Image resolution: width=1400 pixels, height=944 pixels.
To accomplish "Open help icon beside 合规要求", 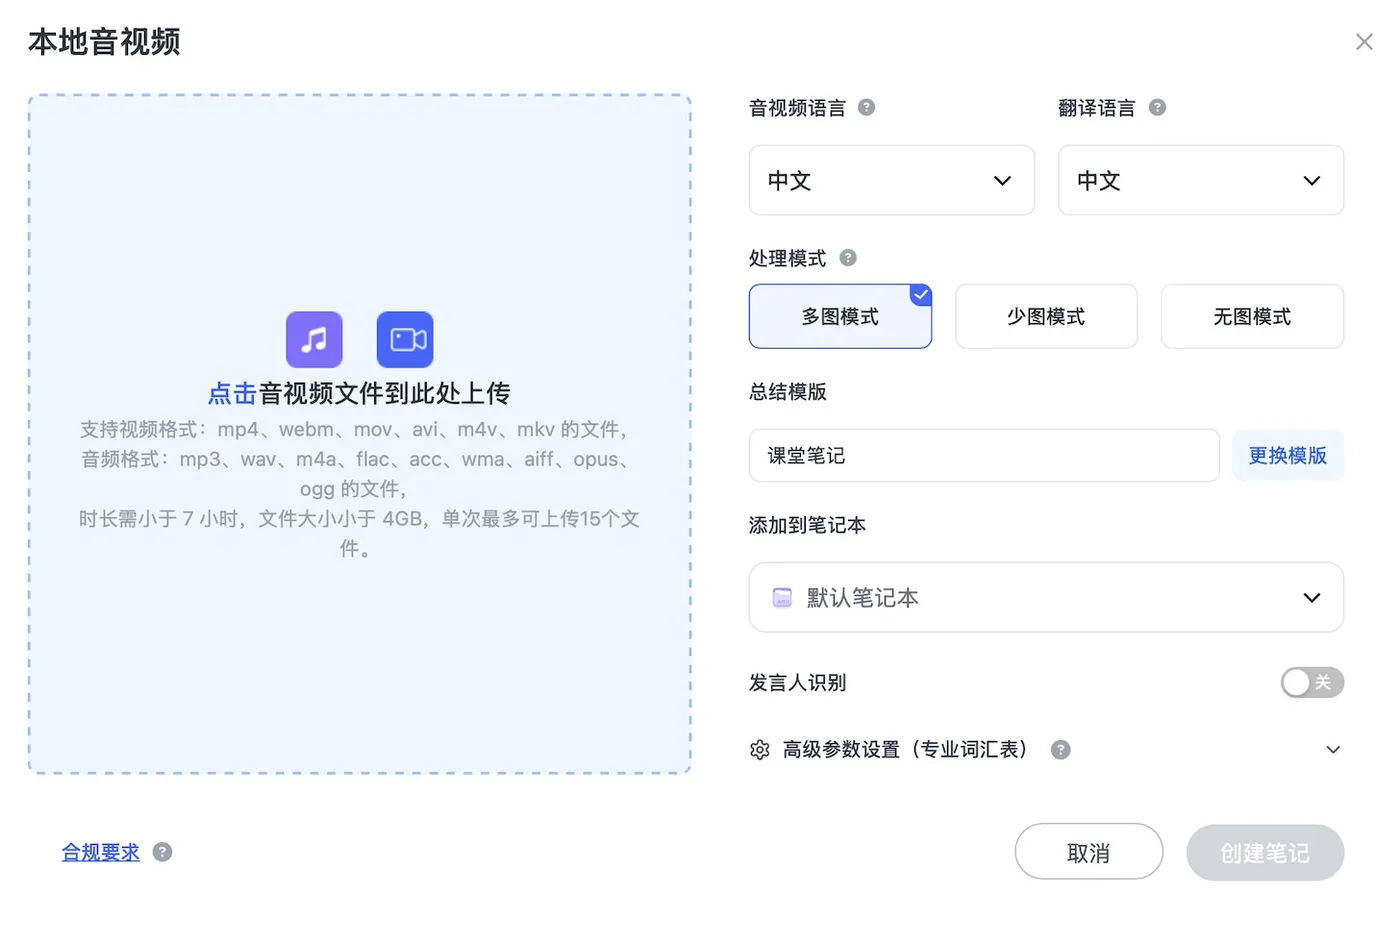I will coord(162,852).
